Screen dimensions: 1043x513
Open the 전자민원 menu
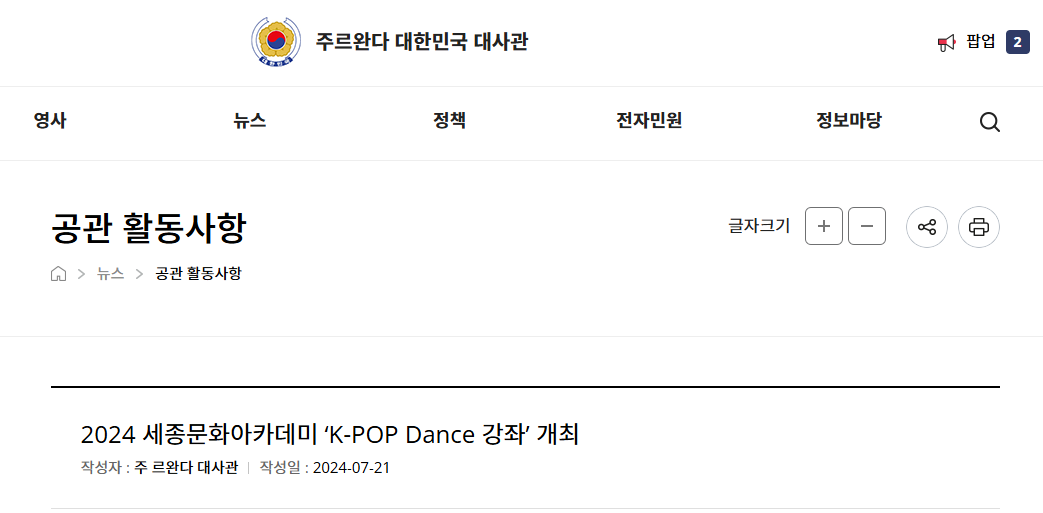[649, 121]
